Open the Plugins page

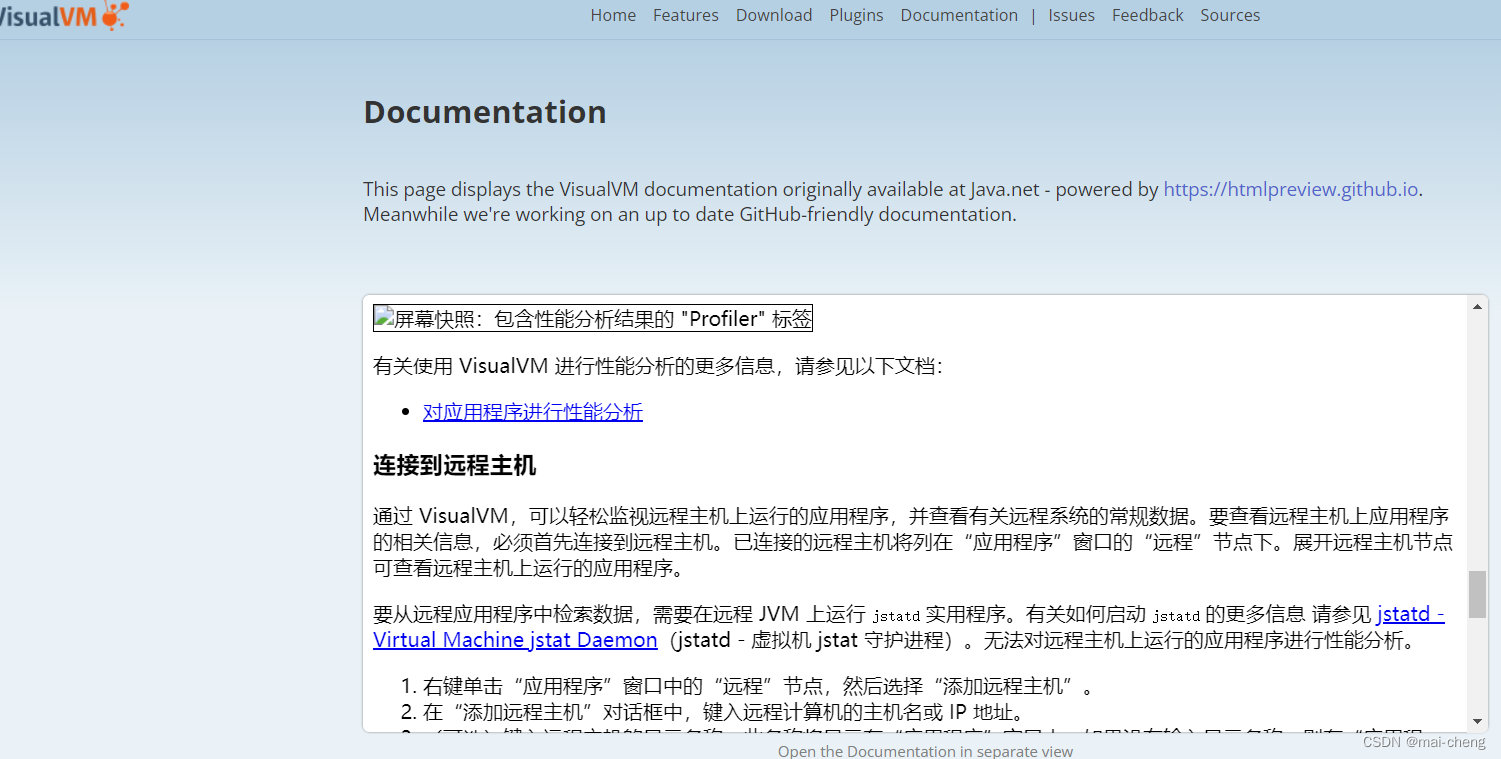(x=856, y=15)
